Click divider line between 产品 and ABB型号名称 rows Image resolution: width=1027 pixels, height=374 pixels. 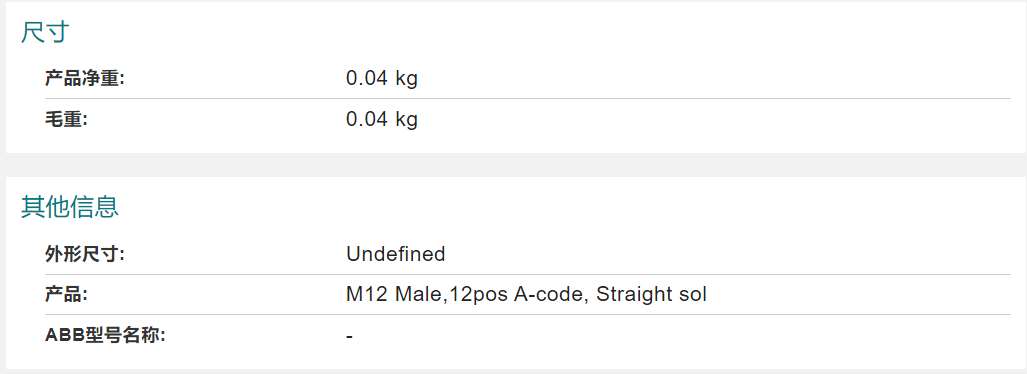(528, 315)
